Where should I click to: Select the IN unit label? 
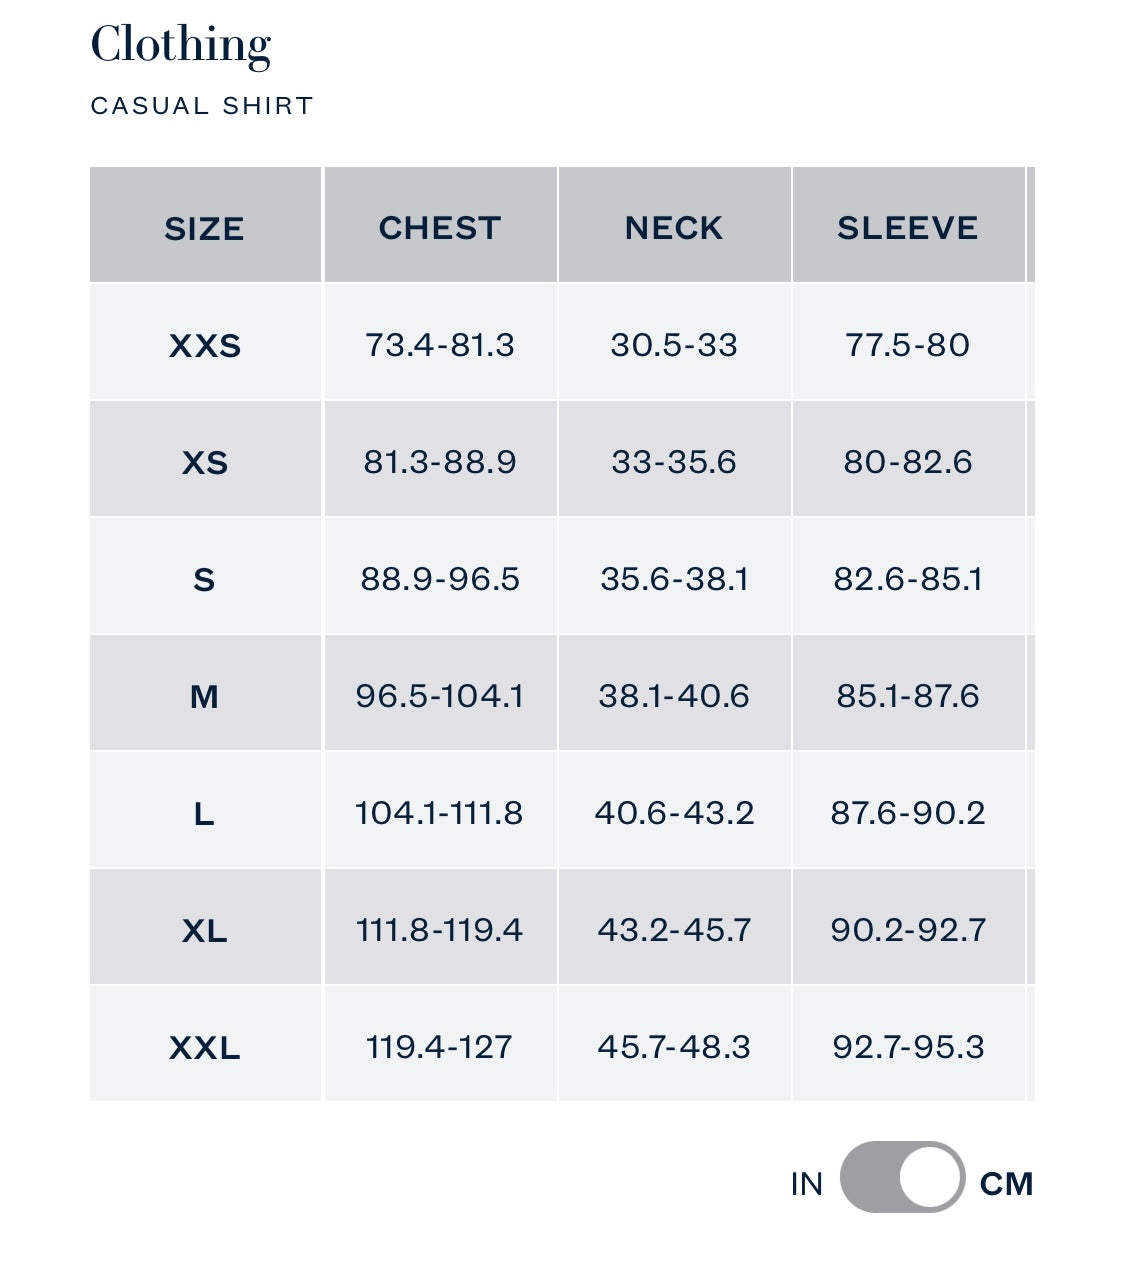pos(806,1183)
